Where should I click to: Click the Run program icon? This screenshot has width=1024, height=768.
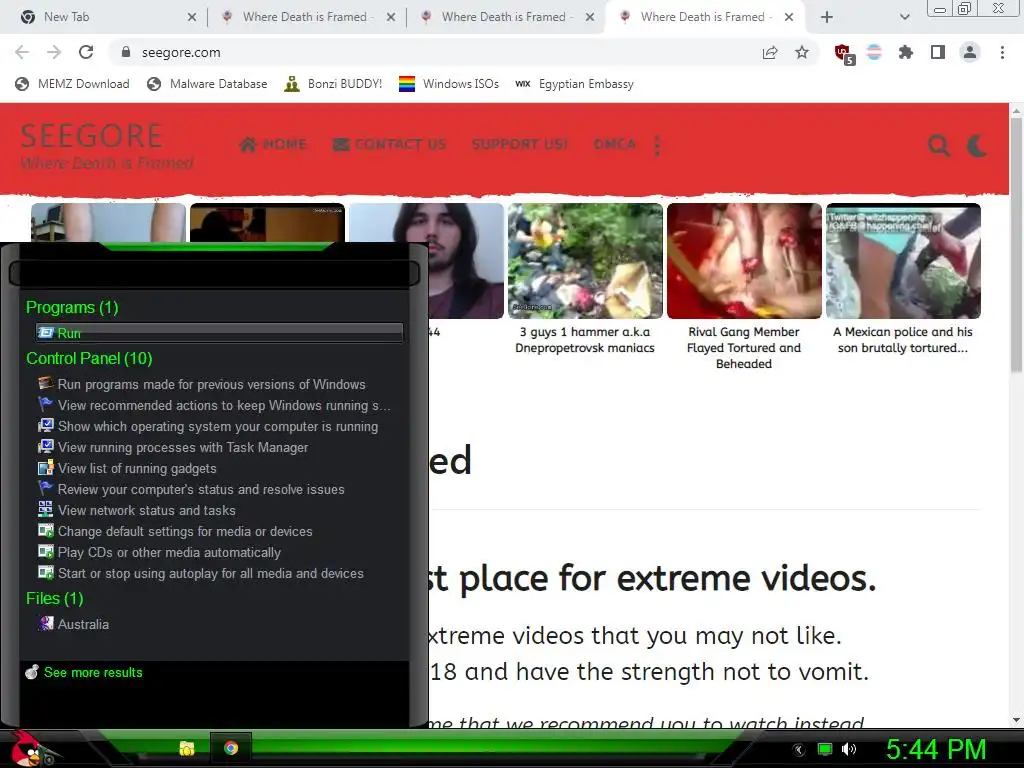click(46, 333)
